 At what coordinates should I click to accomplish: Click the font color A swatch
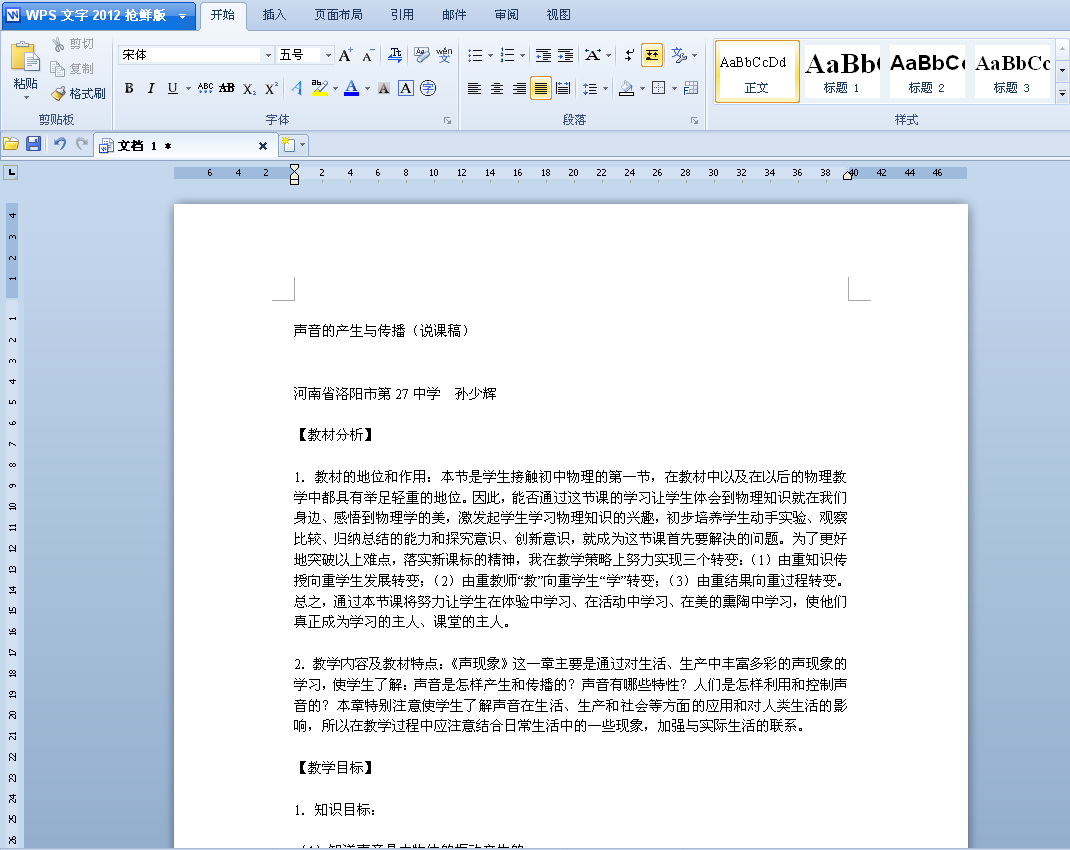point(351,88)
